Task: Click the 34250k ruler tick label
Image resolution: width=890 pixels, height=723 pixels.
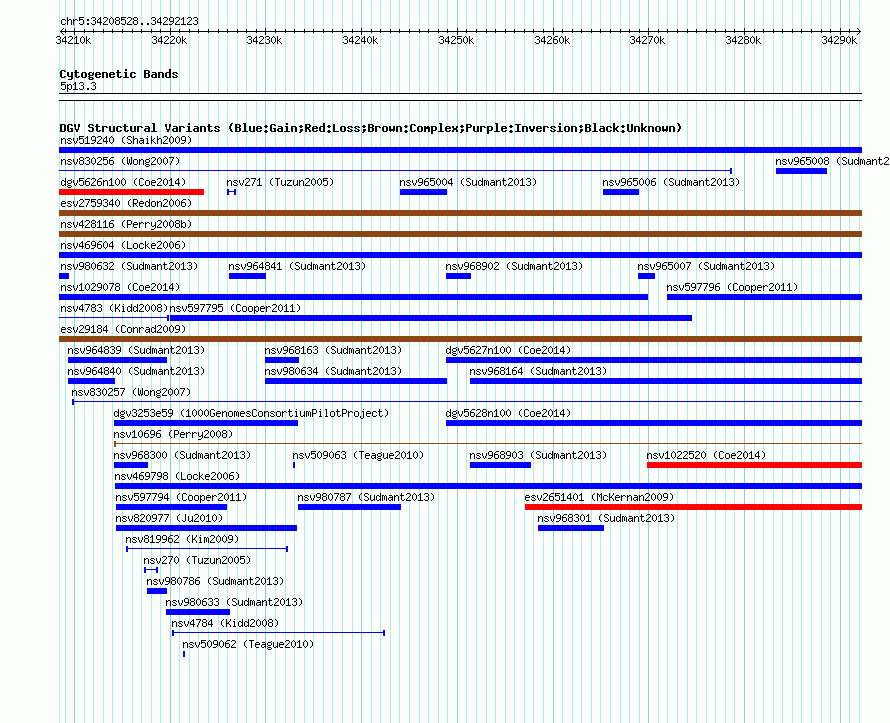Action: click(456, 40)
